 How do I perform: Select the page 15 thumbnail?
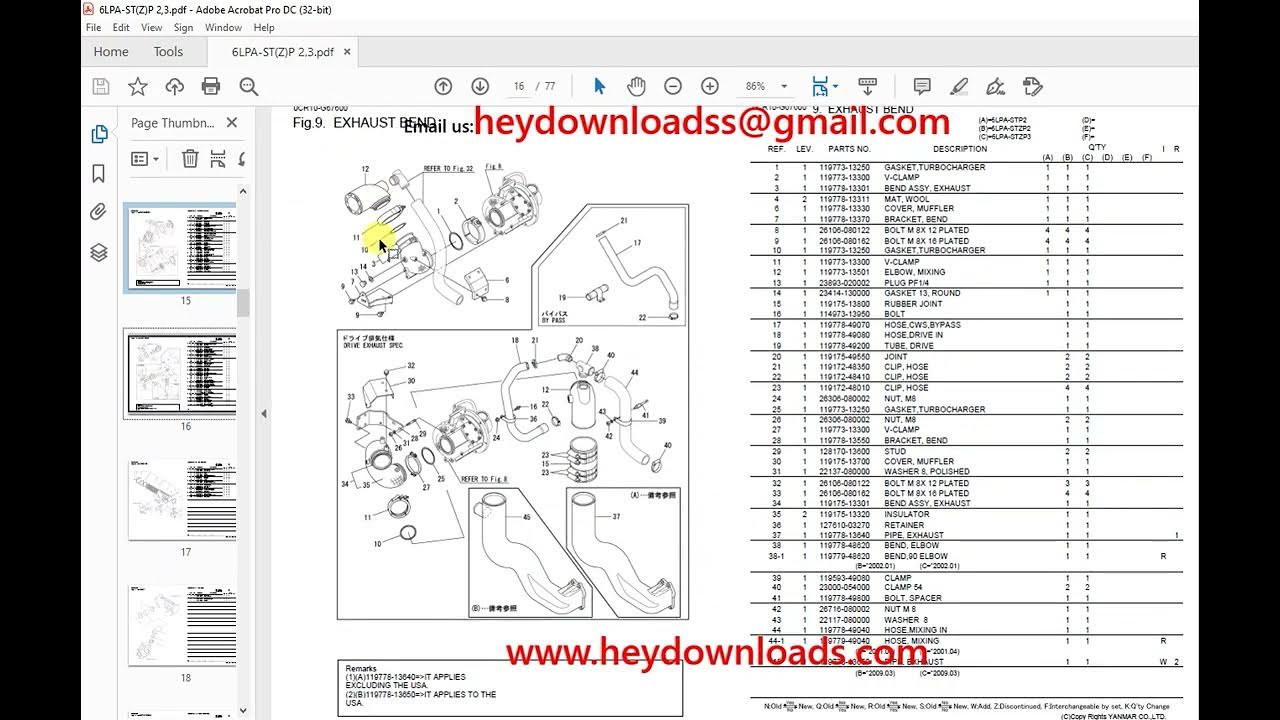click(180, 248)
